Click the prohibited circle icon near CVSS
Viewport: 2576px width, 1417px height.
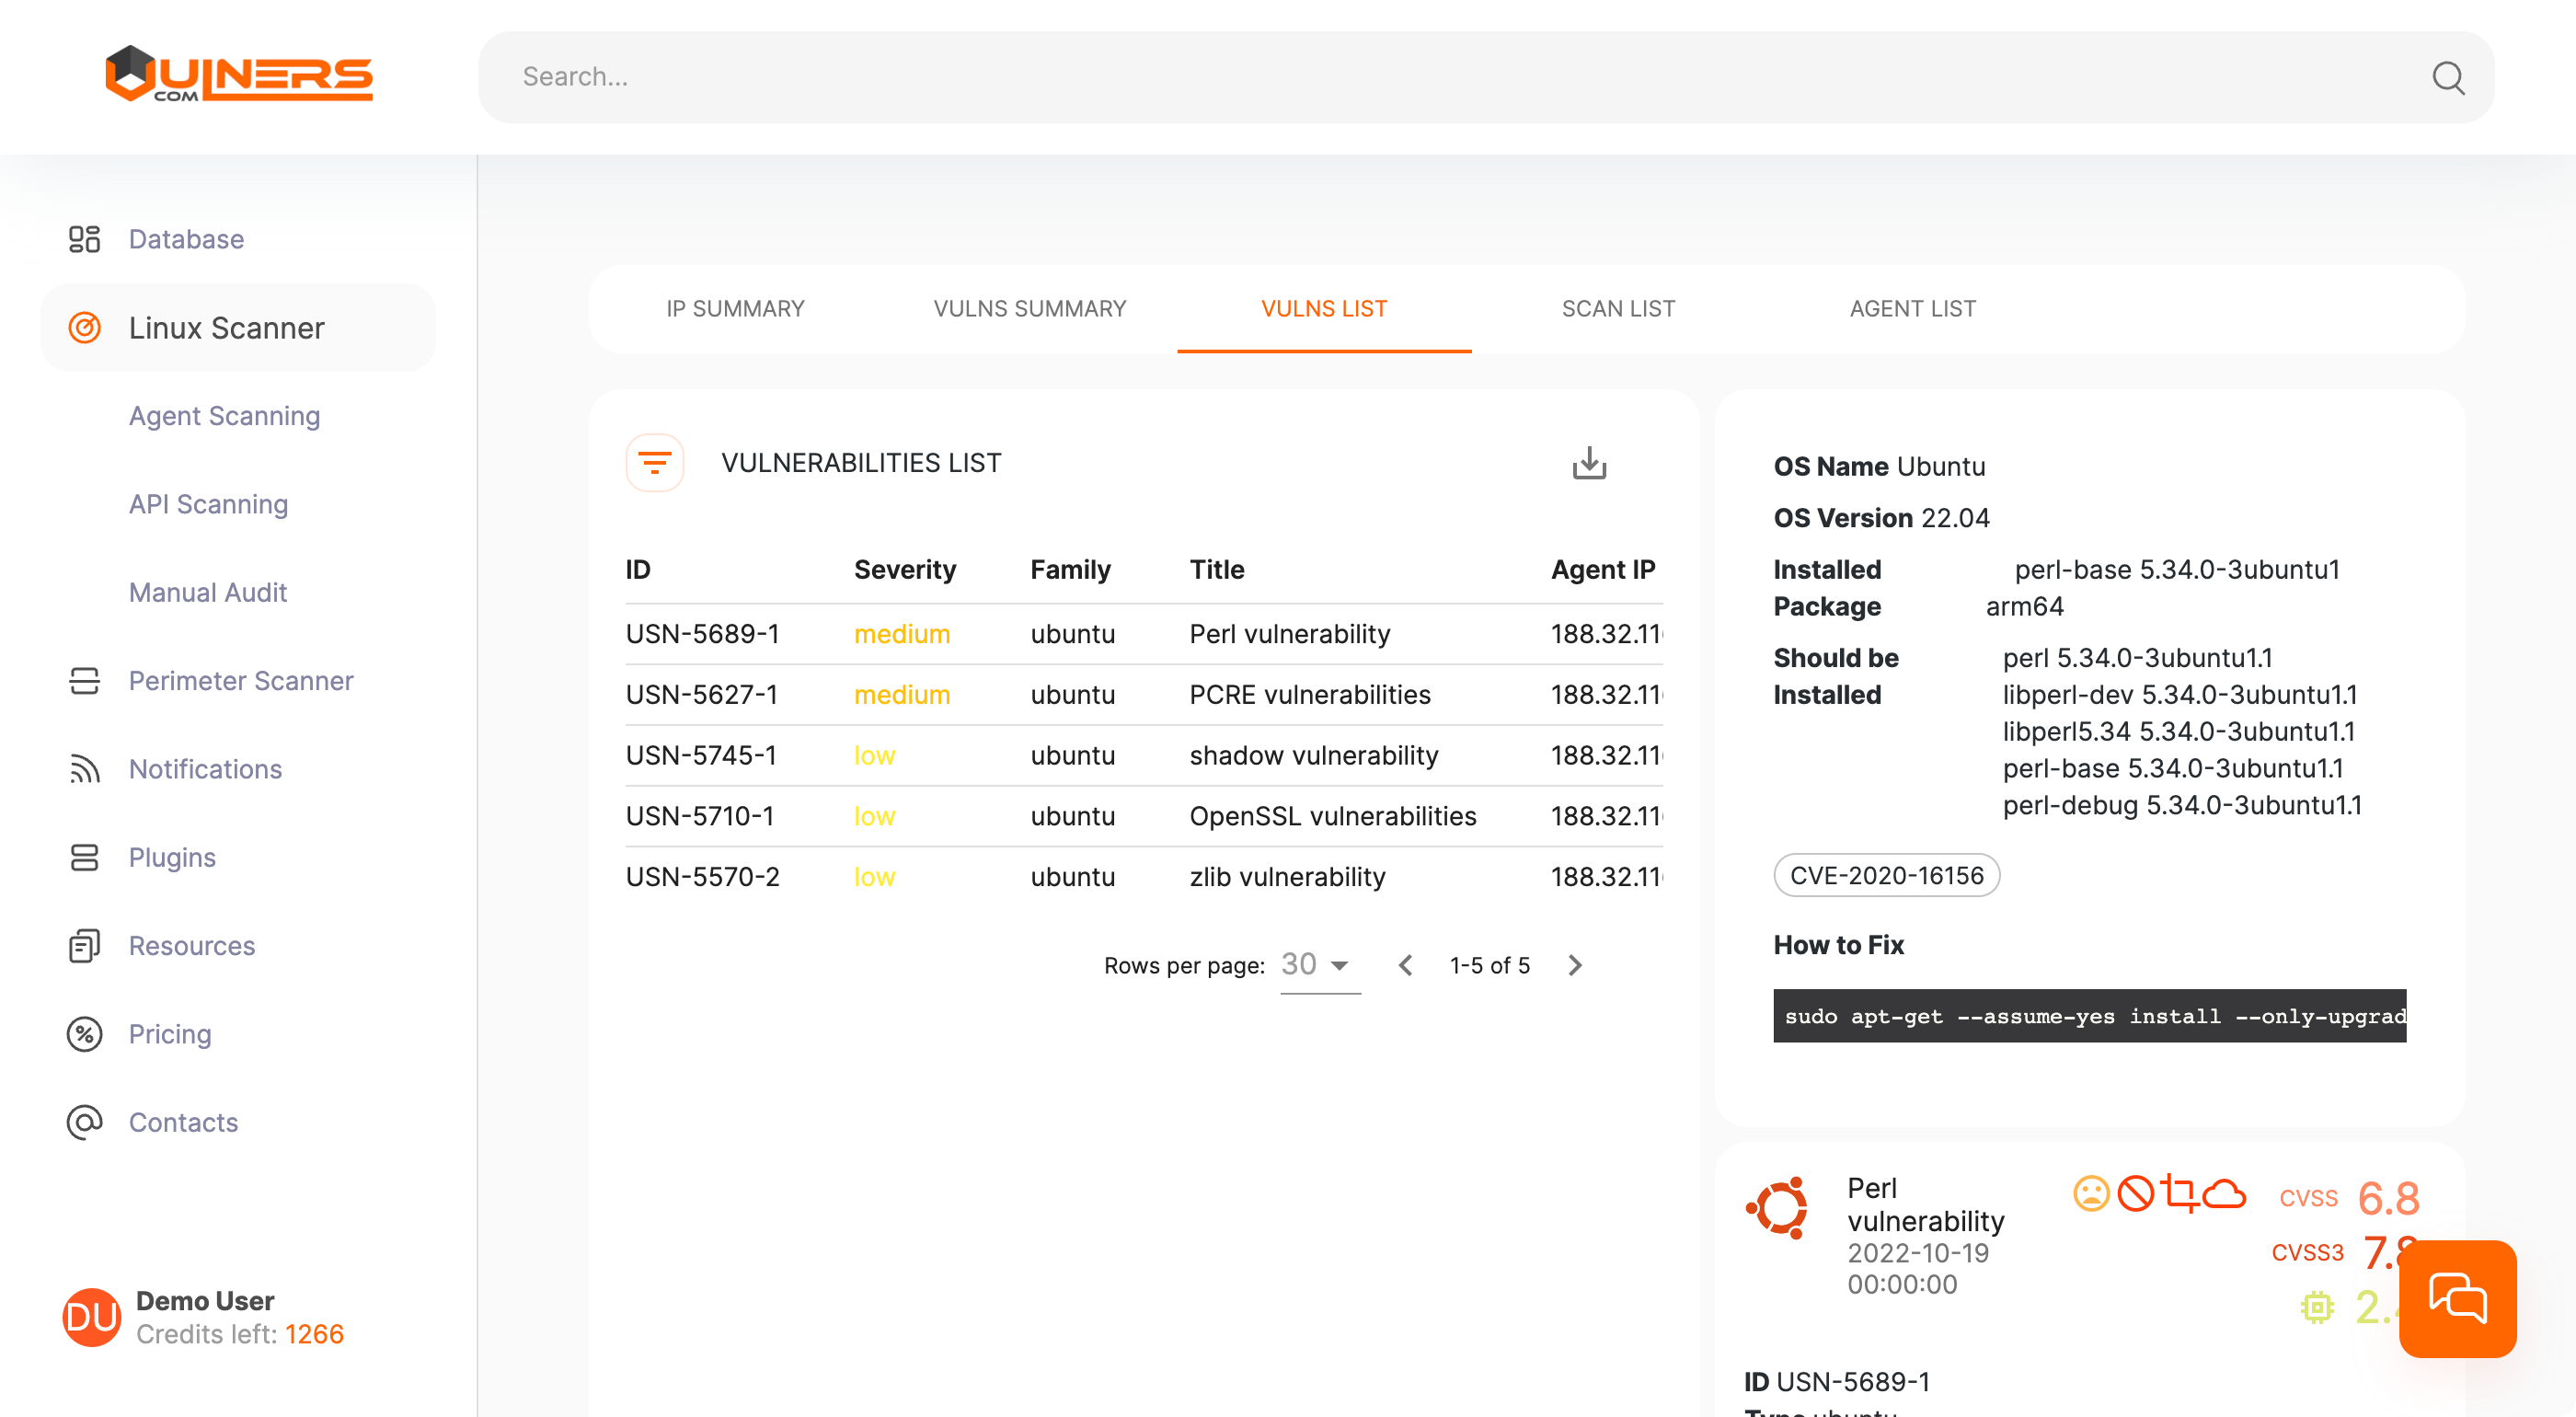[x=2135, y=1193]
